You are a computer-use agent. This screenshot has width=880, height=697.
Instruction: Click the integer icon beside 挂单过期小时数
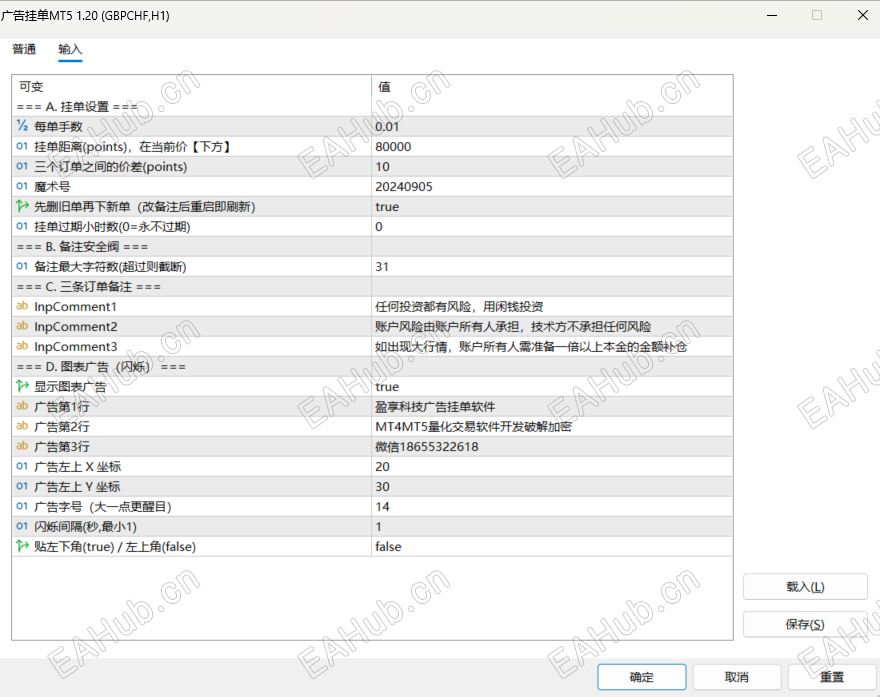[x=22, y=226]
